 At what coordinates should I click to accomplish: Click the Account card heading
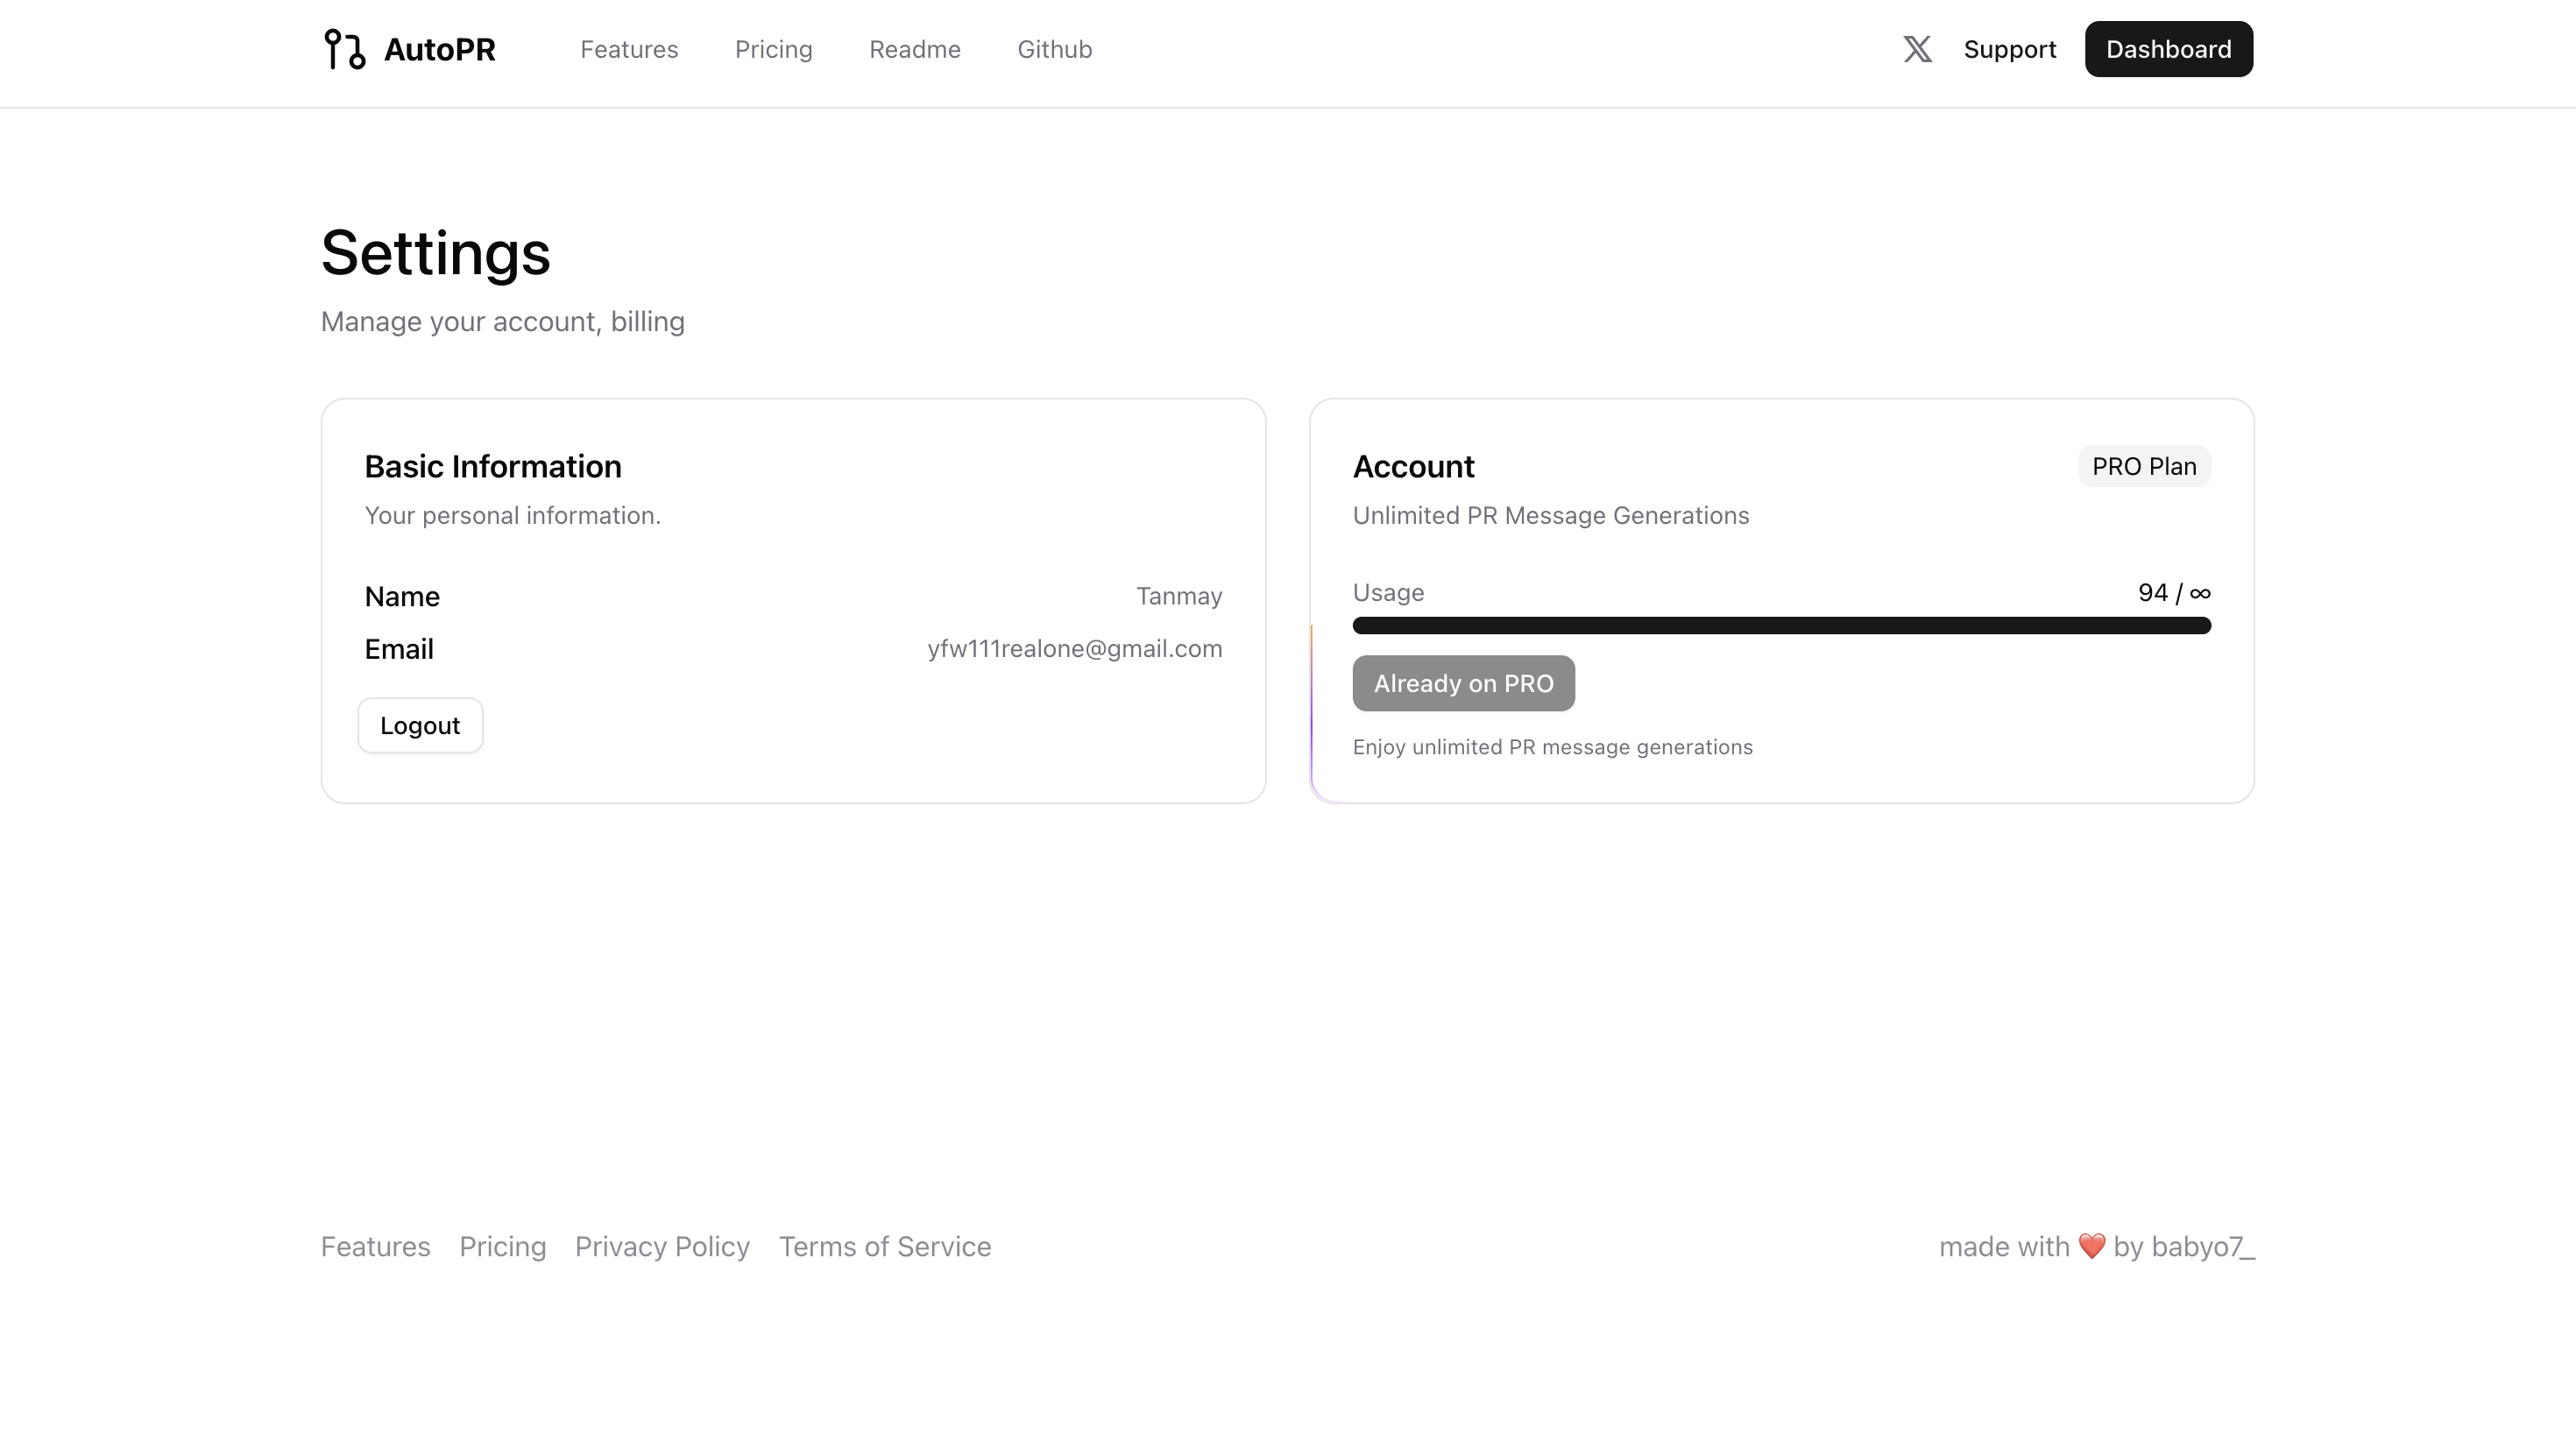coord(1413,466)
